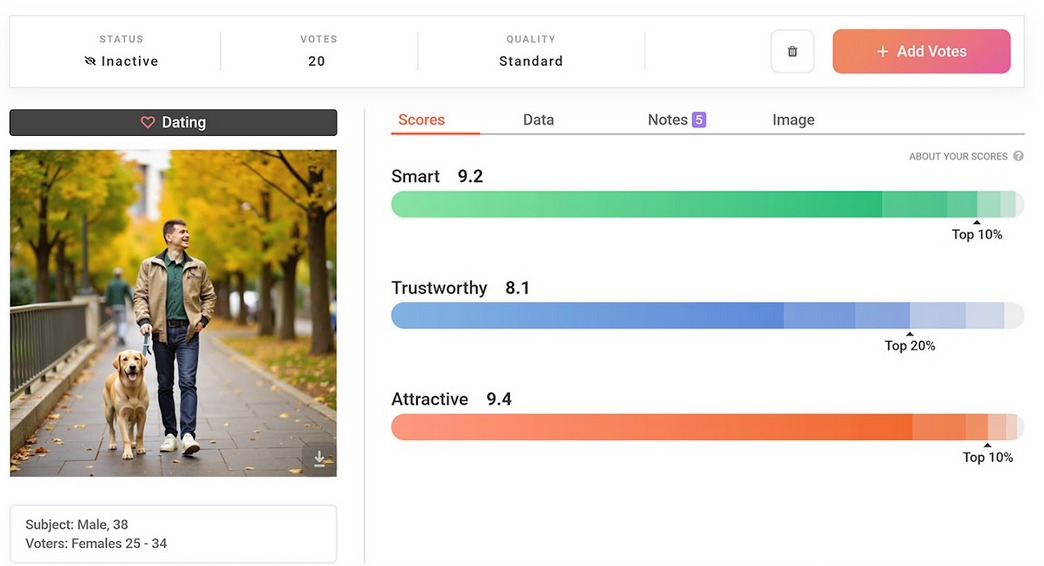Click the trash delete icon button
Viewport: 1044px width, 566px height.
pyautogui.click(x=792, y=51)
